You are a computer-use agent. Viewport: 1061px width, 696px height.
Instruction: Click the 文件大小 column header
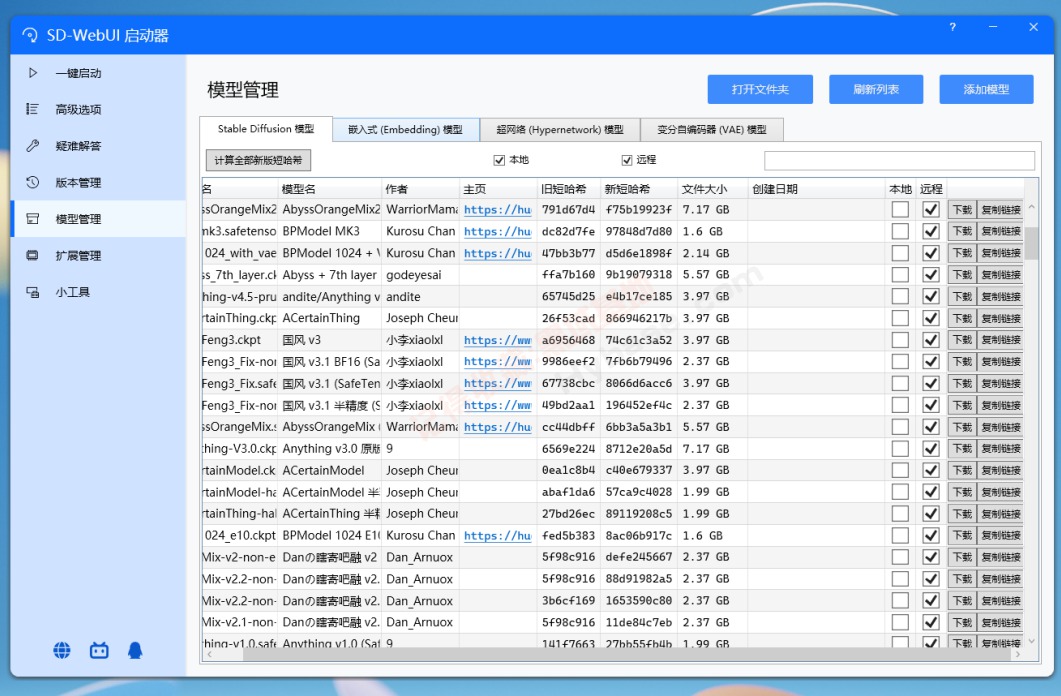[712, 189]
